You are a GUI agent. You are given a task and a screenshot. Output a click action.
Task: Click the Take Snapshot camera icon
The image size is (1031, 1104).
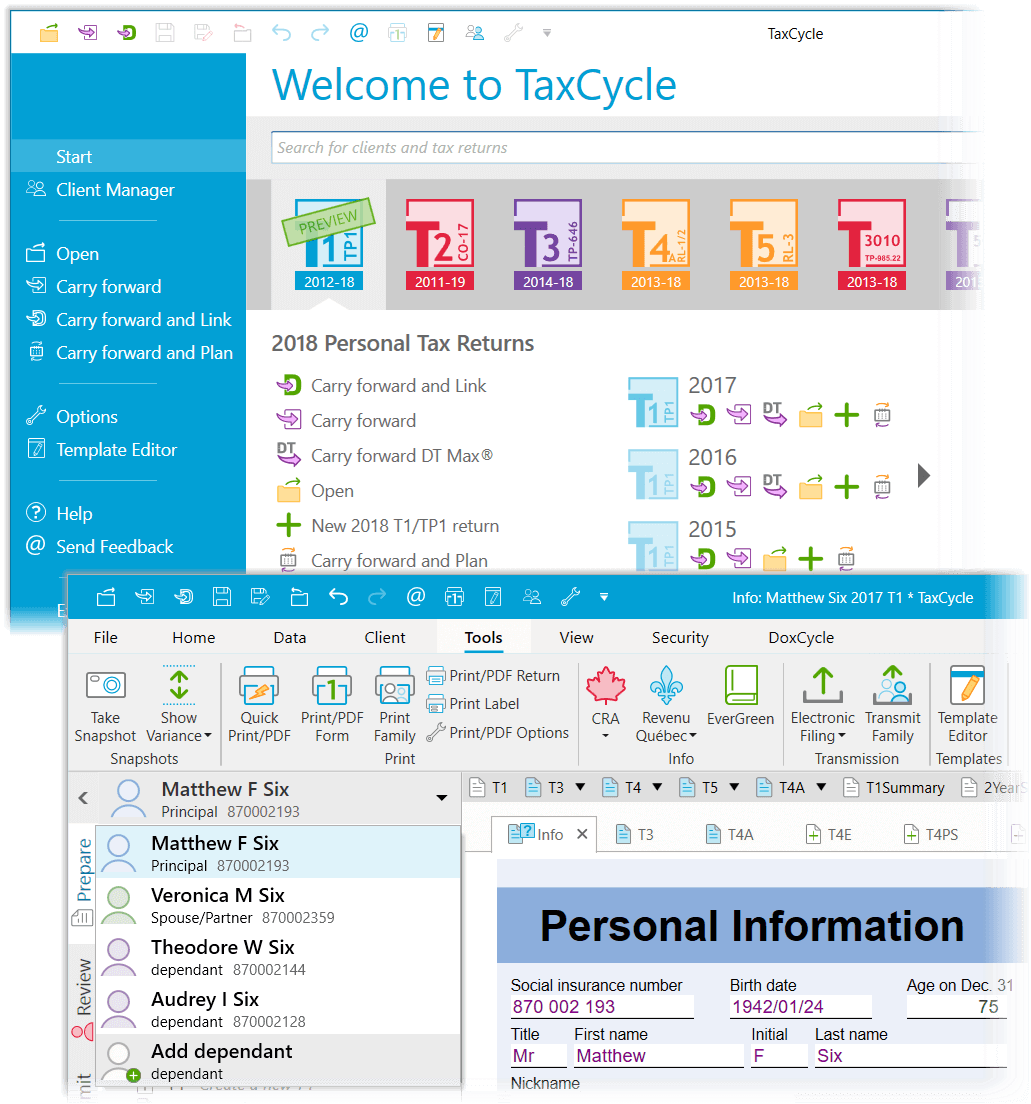pyautogui.click(x=106, y=686)
